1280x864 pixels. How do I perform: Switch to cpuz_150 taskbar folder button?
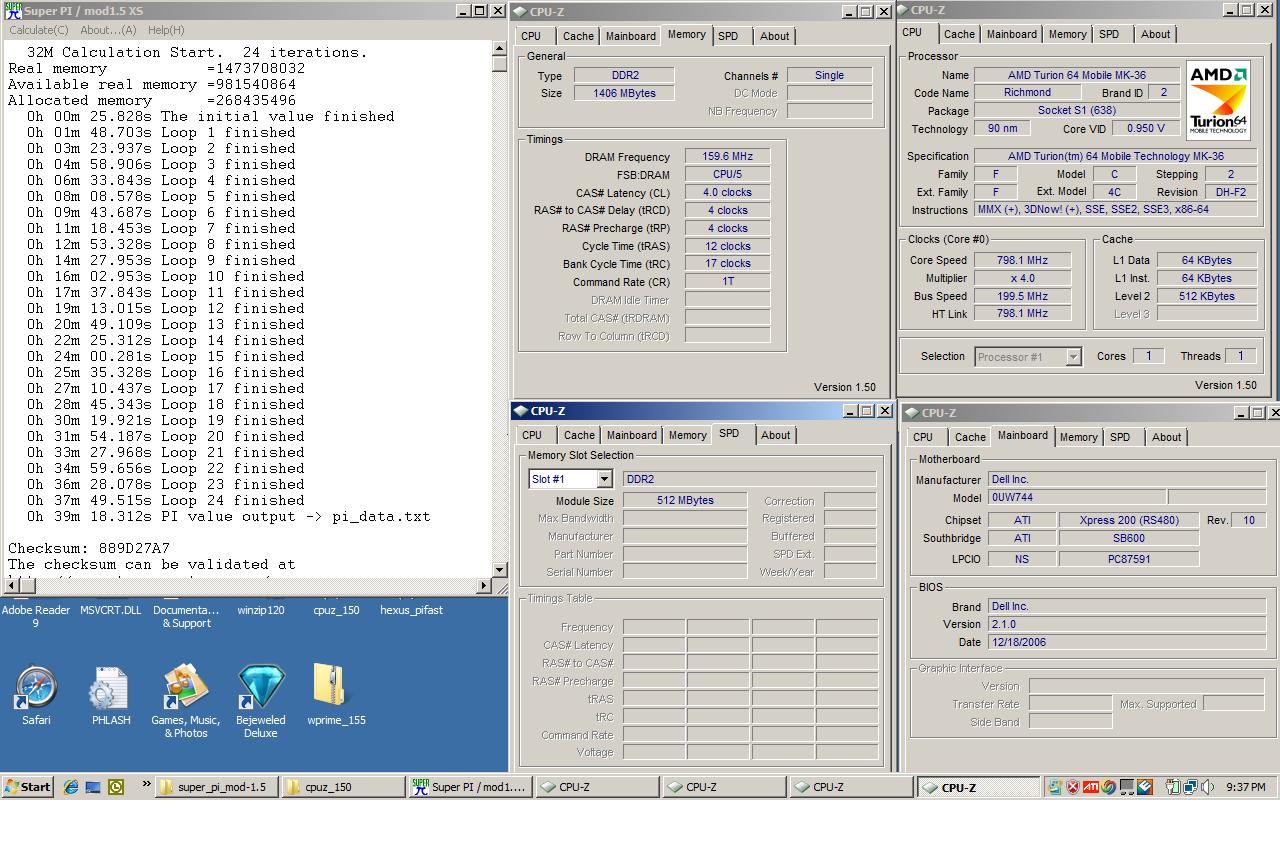(x=344, y=787)
